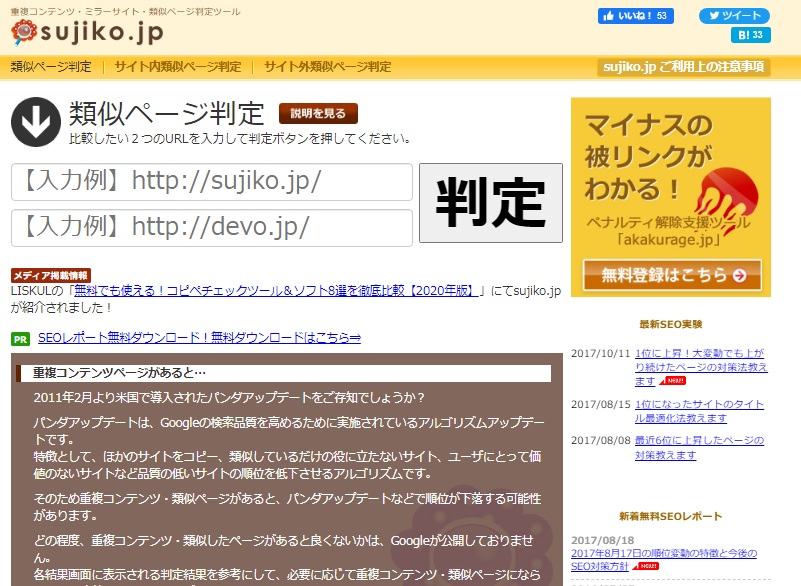Open the 最近6位に上昇したページの対策 link
Viewport: 801px width, 586px height.
[699, 448]
